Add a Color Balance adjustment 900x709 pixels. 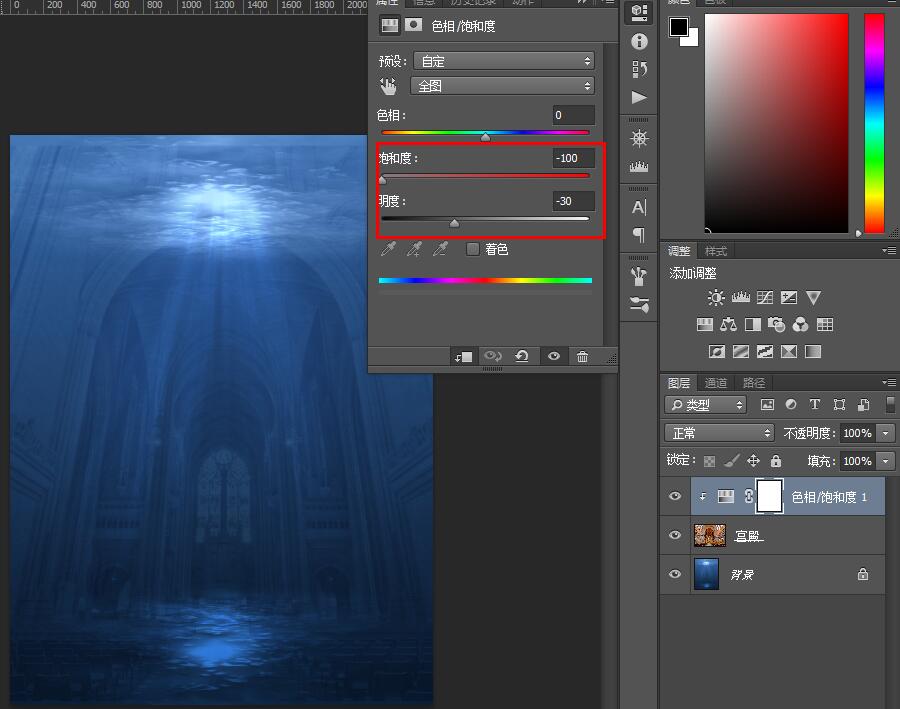point(728,325)
